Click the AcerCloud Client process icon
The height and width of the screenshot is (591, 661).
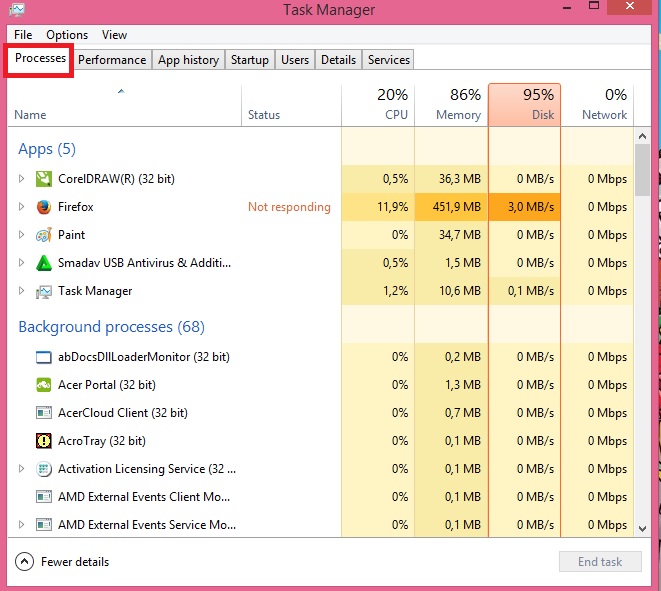(44, 413)
